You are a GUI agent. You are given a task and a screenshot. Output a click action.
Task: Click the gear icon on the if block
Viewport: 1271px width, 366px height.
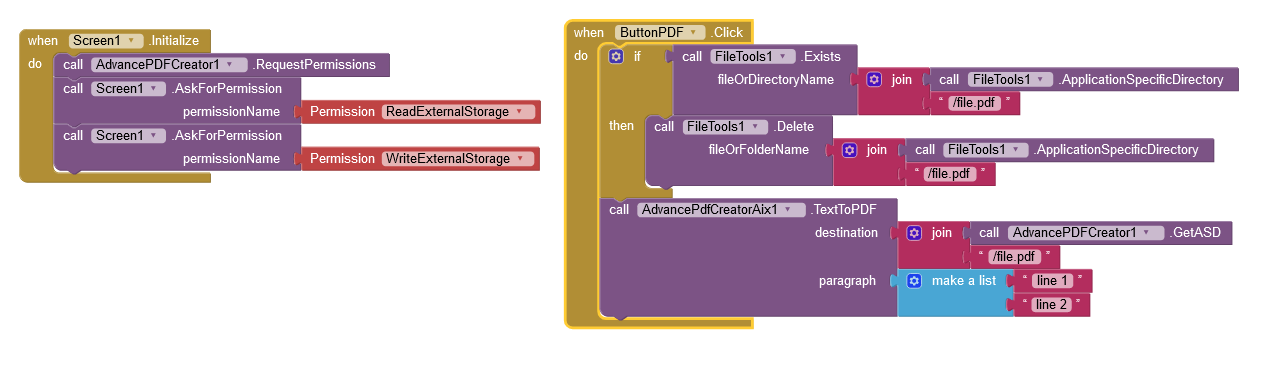point(617,57)
